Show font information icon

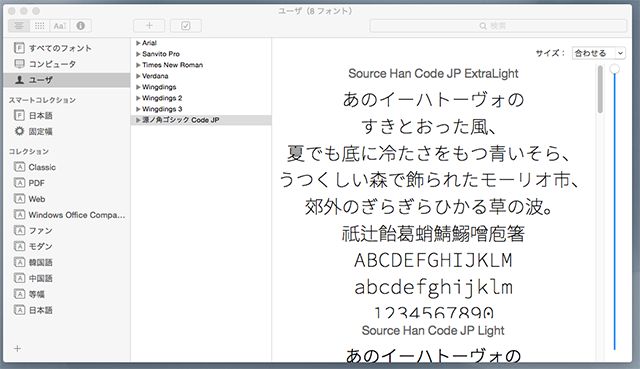[x=80, y=26]
